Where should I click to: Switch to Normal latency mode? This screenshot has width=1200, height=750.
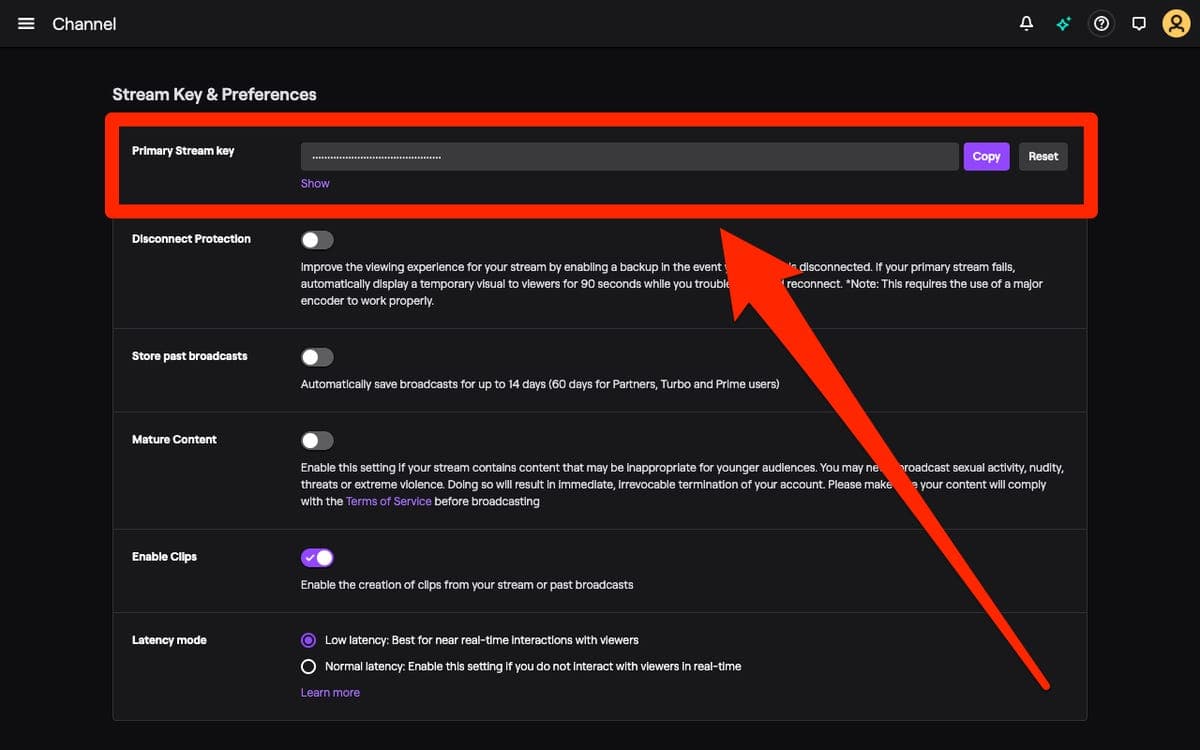[309, 666]
